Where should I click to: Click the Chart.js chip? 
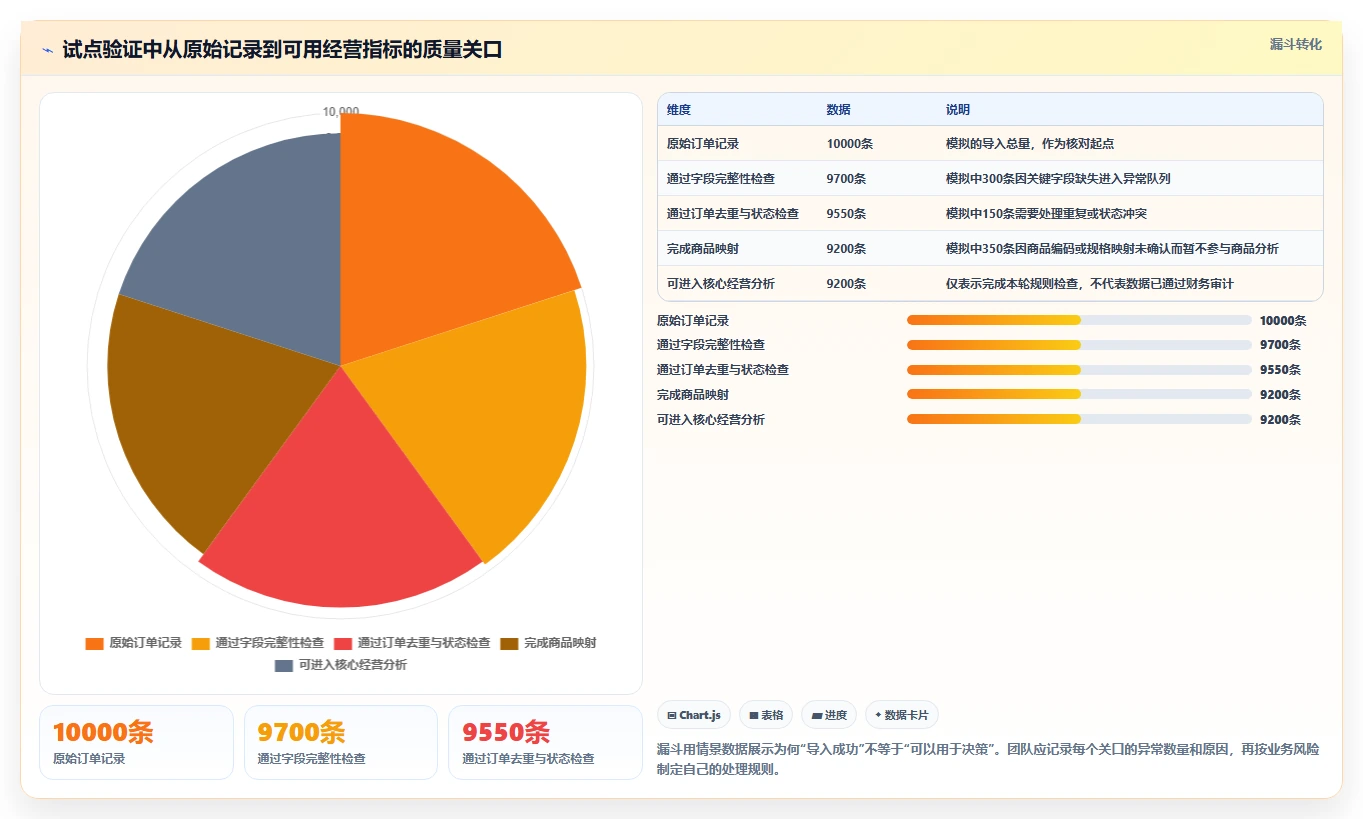click(x=694, y=715)
